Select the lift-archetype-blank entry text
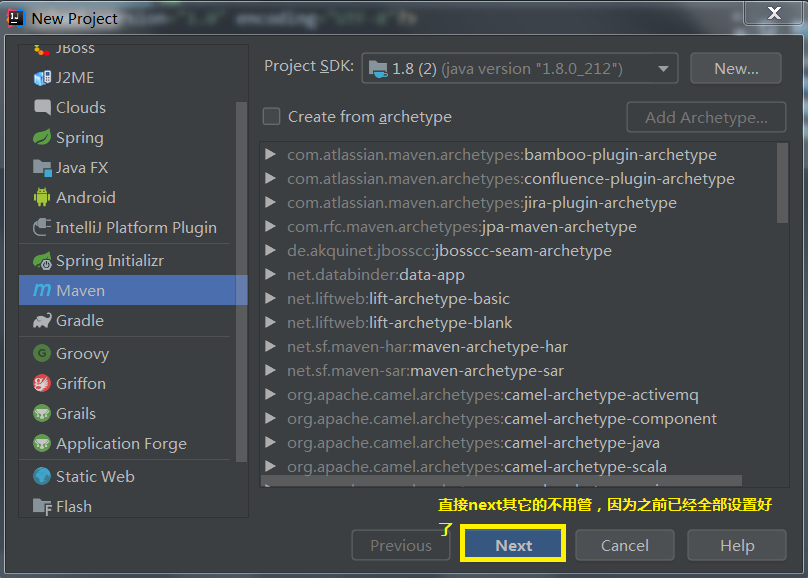 [399, 322]
